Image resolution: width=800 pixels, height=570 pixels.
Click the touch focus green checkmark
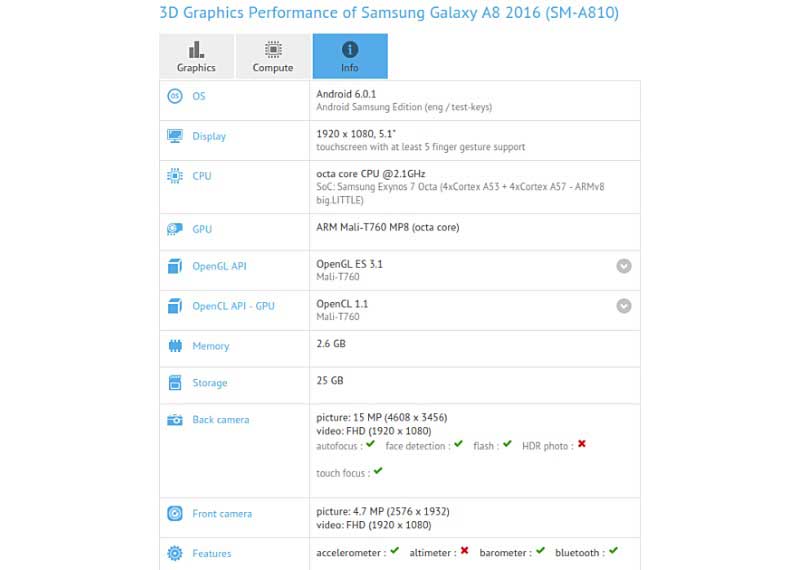[x=378, y=471]
